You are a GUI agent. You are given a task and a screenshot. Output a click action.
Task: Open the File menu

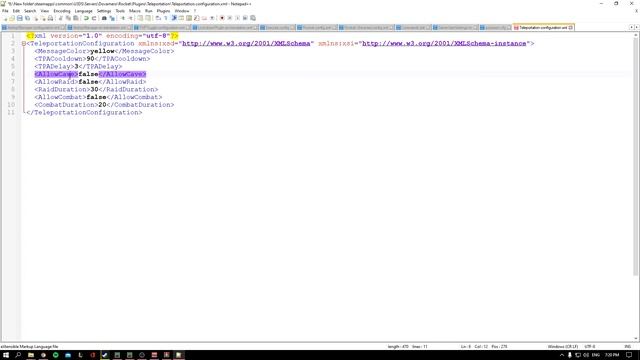[x=5, y=11]
